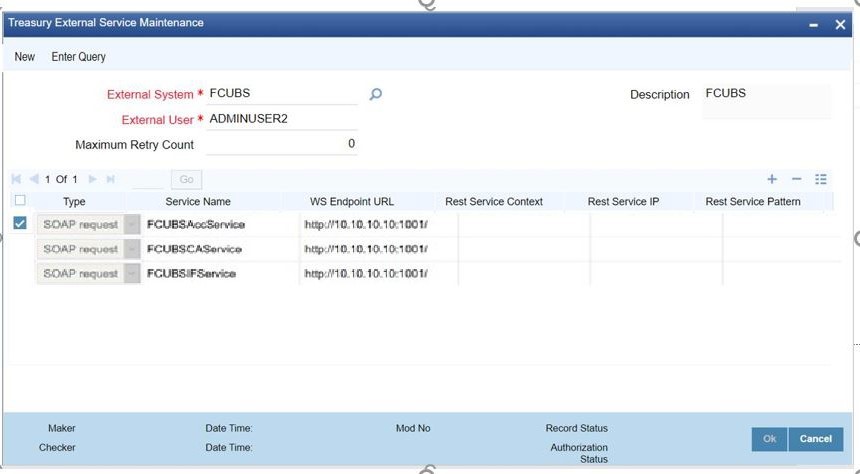
Task: Click the page number input beside Go
Action: pyautogui.click(x=149, y=179)
